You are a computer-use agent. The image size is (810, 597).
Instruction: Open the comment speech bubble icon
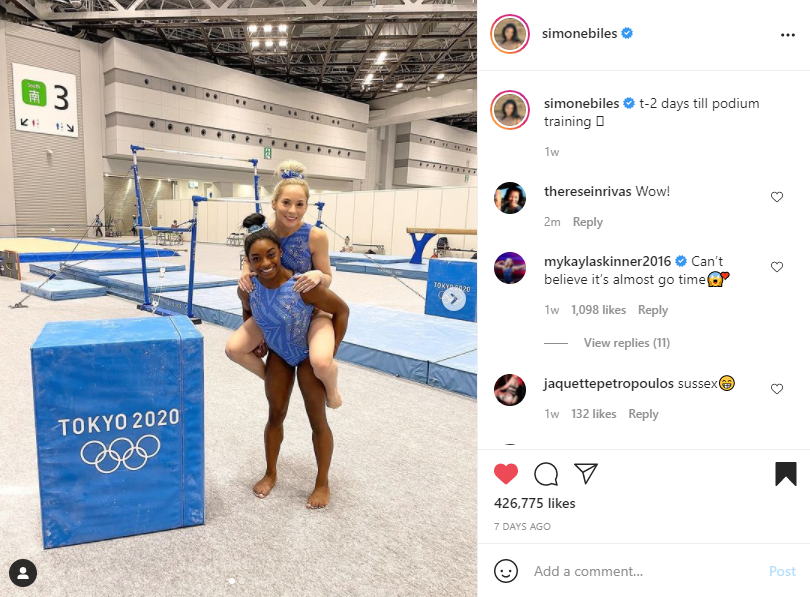(x=546, y=474)
